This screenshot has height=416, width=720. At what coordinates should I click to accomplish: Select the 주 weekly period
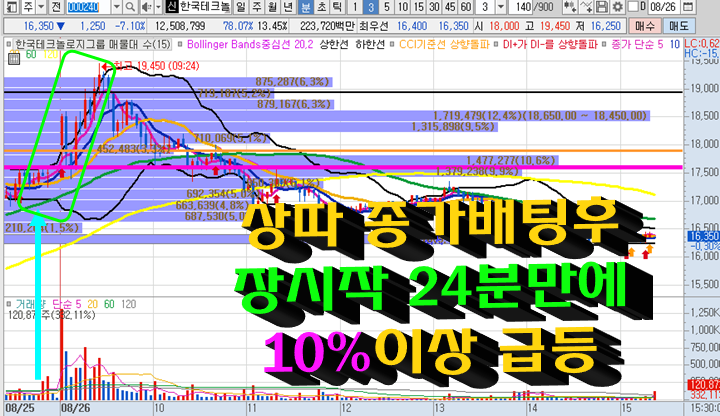click(257, 7)
